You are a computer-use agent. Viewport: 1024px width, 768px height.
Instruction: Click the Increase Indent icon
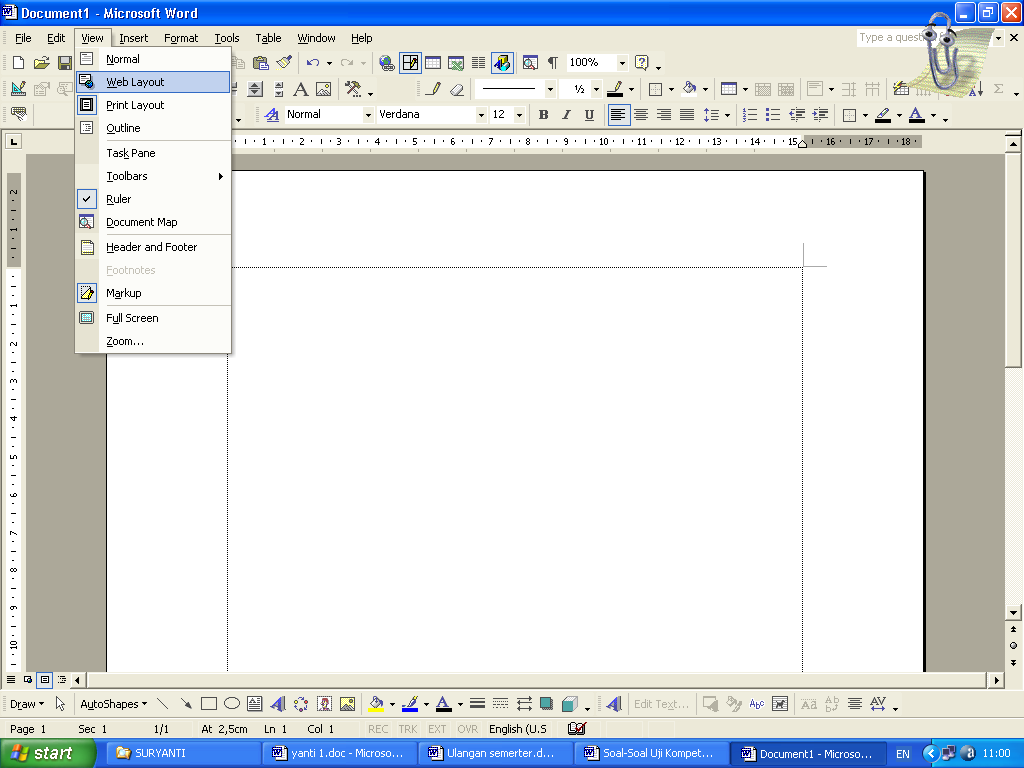tap(820, 115)
